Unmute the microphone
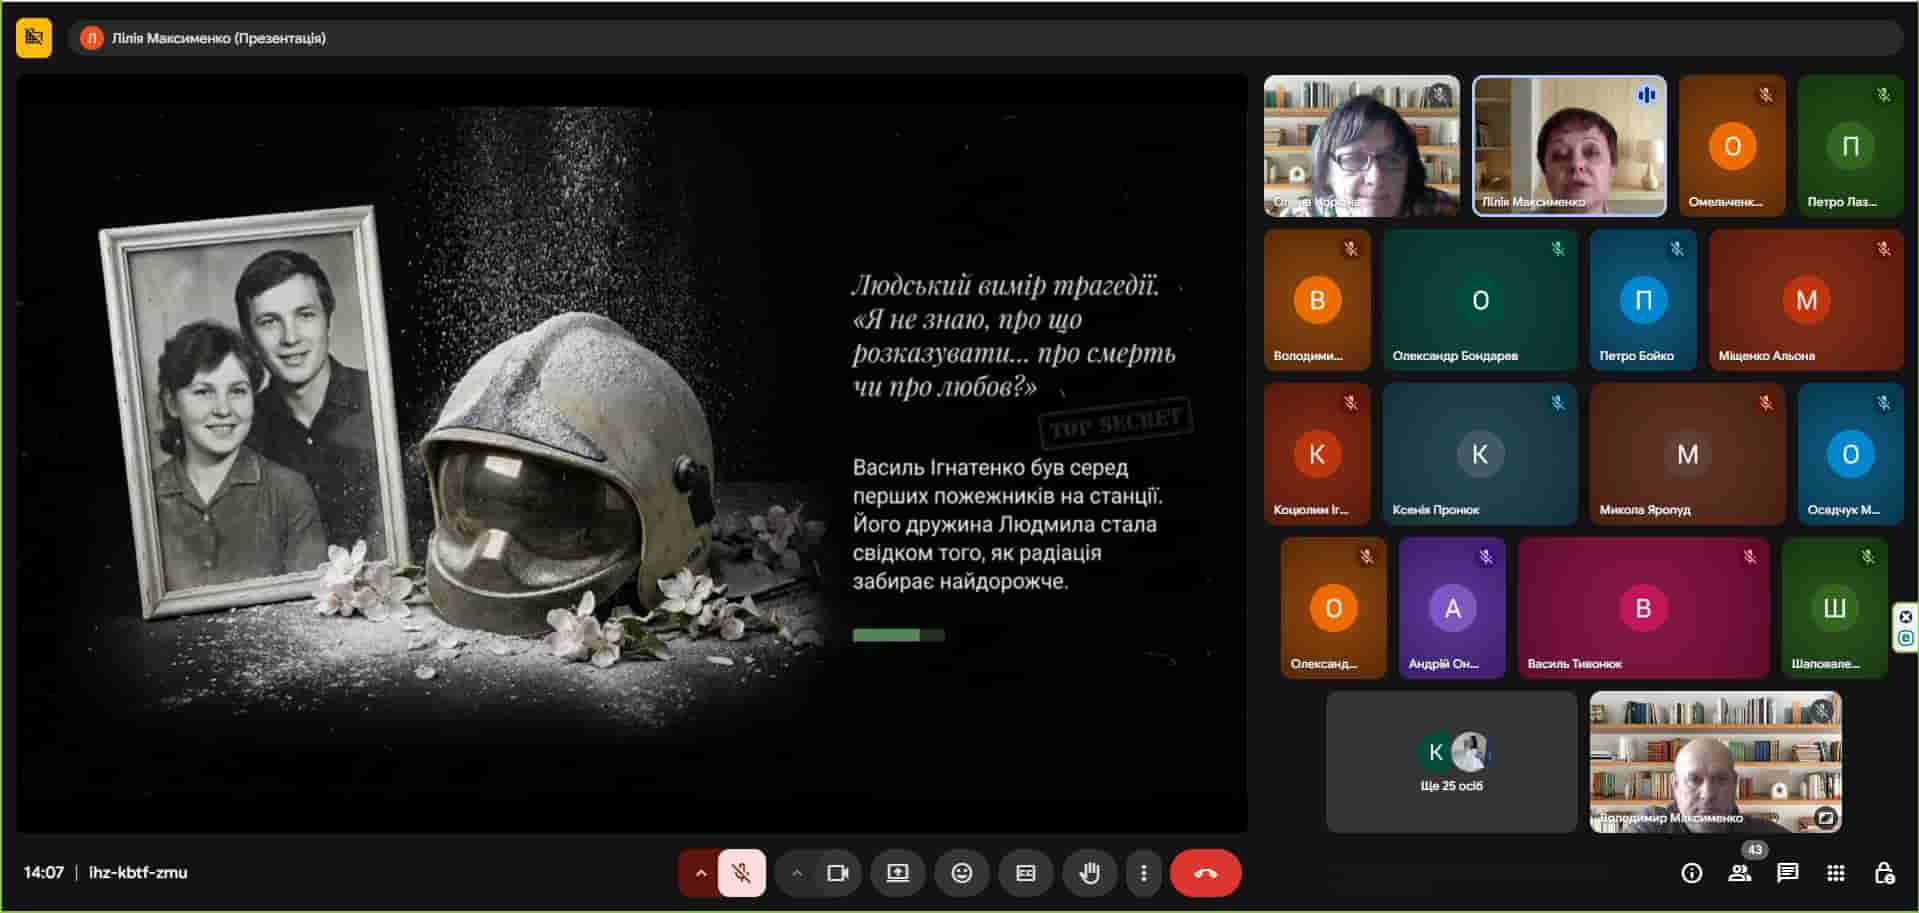The width and height of the screenshot is (1919, 913). pos(741,873)
